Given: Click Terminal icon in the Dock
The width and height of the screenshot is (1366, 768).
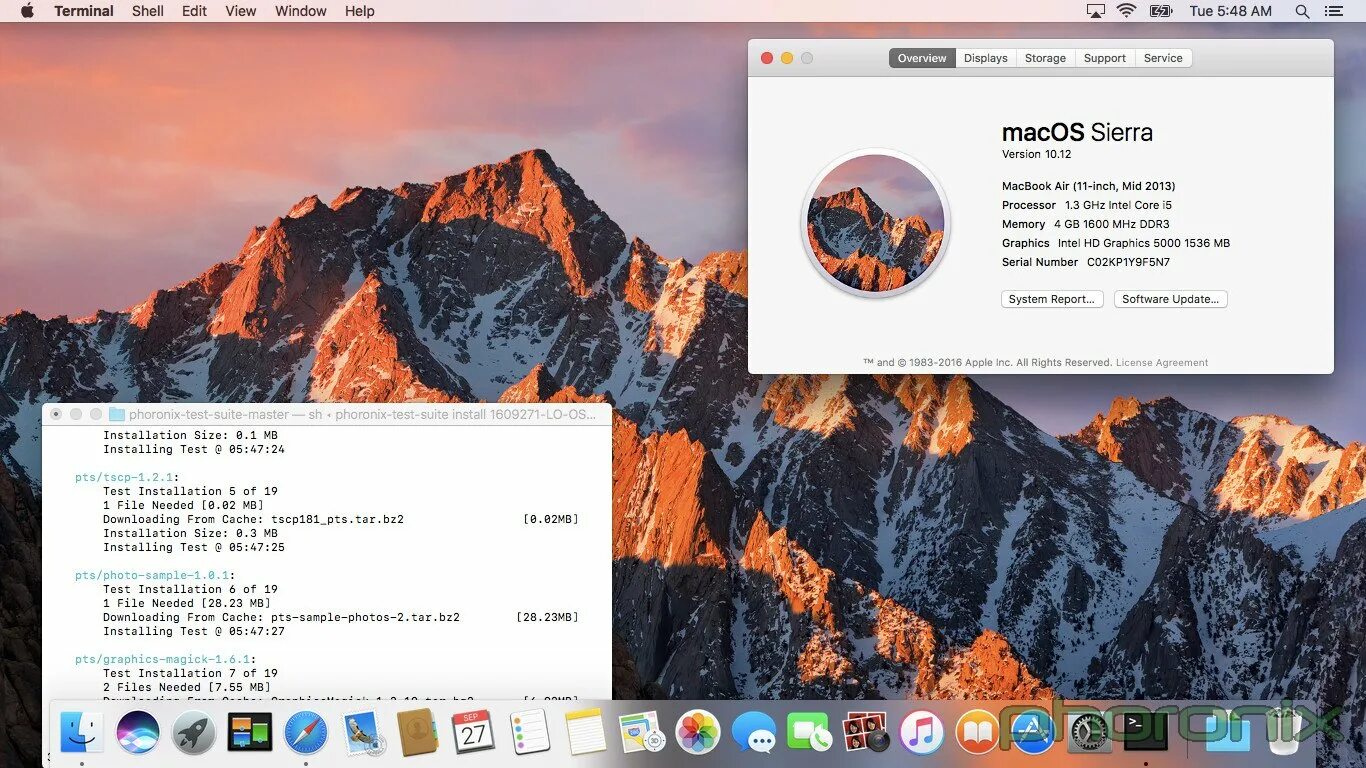Looking at the screenshot, I should [x=1146, y=733].
